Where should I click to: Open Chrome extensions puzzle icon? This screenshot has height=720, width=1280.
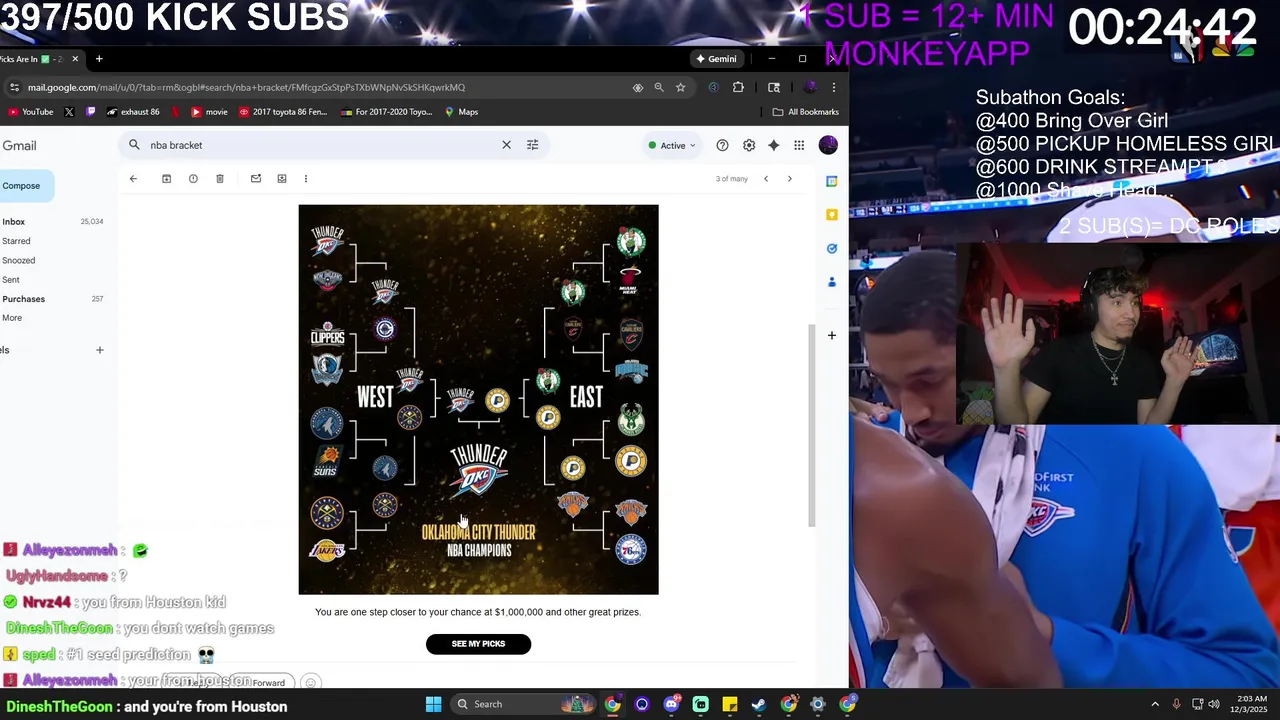738,87
